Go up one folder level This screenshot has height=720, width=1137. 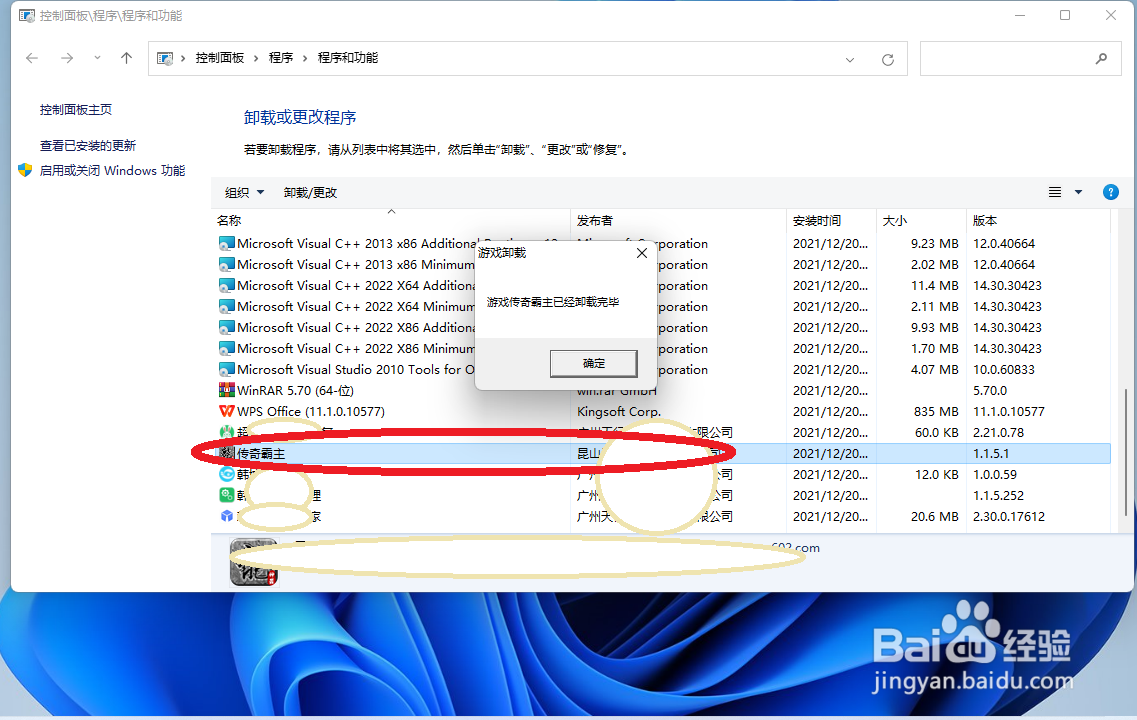pyautogui.click(x=126, y=58)
